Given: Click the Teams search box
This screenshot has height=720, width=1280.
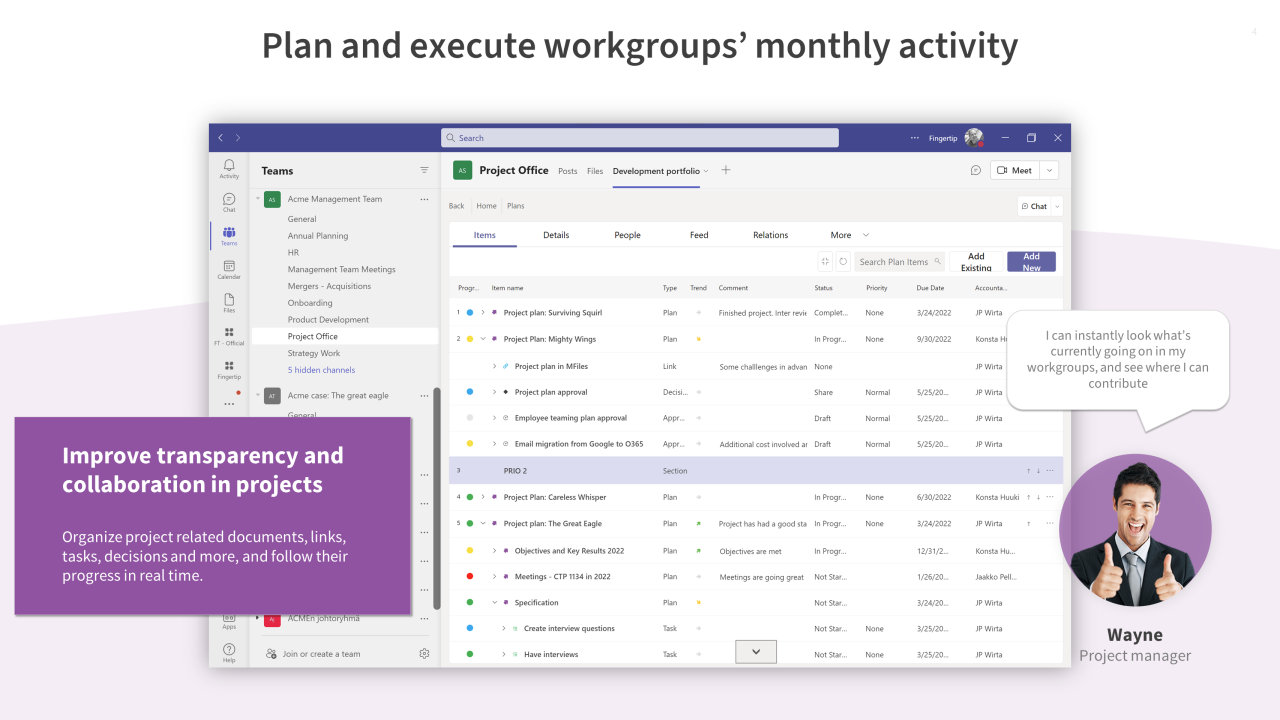Looking at the screenshot, I should click(640, 138).
